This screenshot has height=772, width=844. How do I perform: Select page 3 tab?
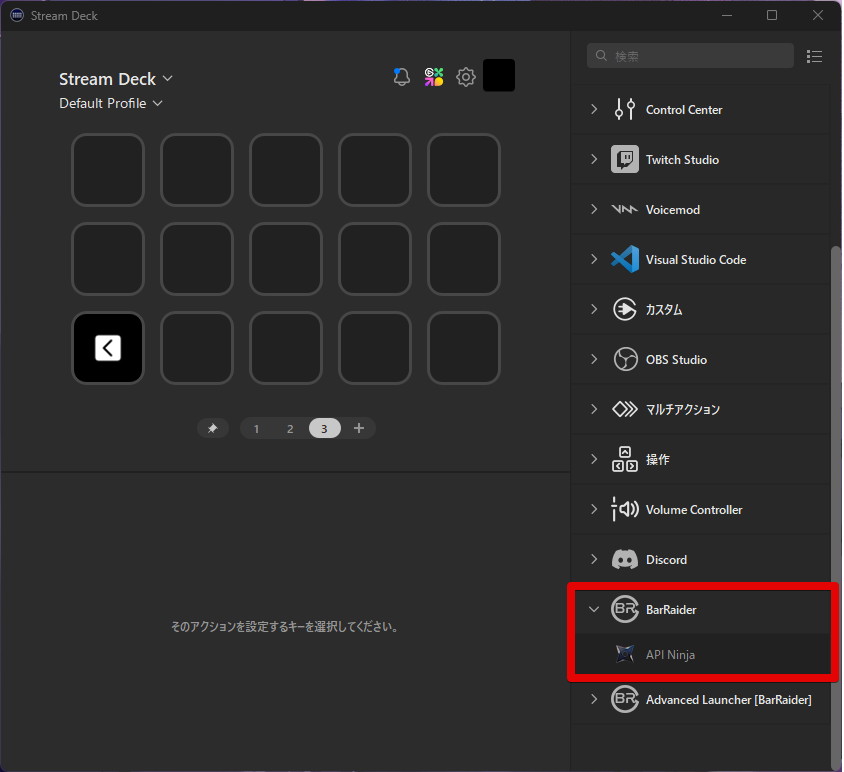pyautogui.click(x=325, y=429)
